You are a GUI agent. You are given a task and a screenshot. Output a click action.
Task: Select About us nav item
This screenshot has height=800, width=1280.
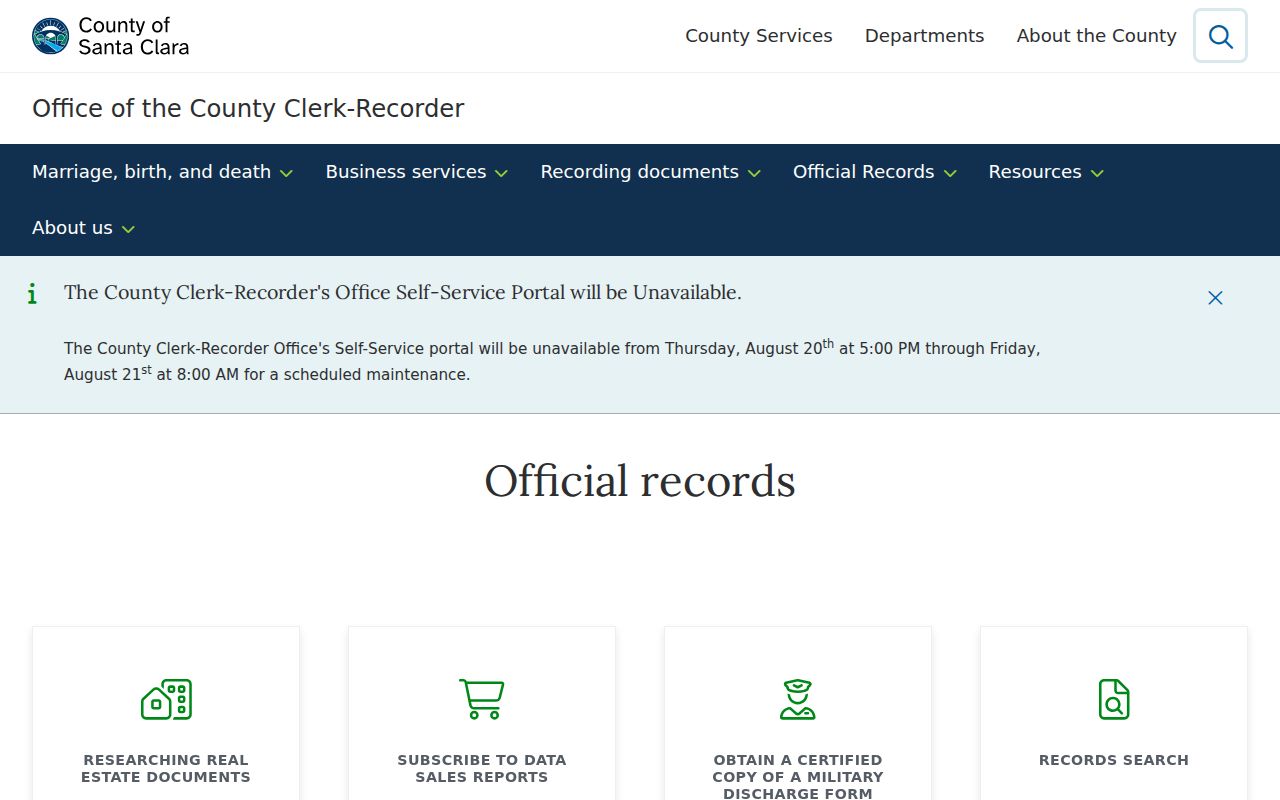pos(72,228)
